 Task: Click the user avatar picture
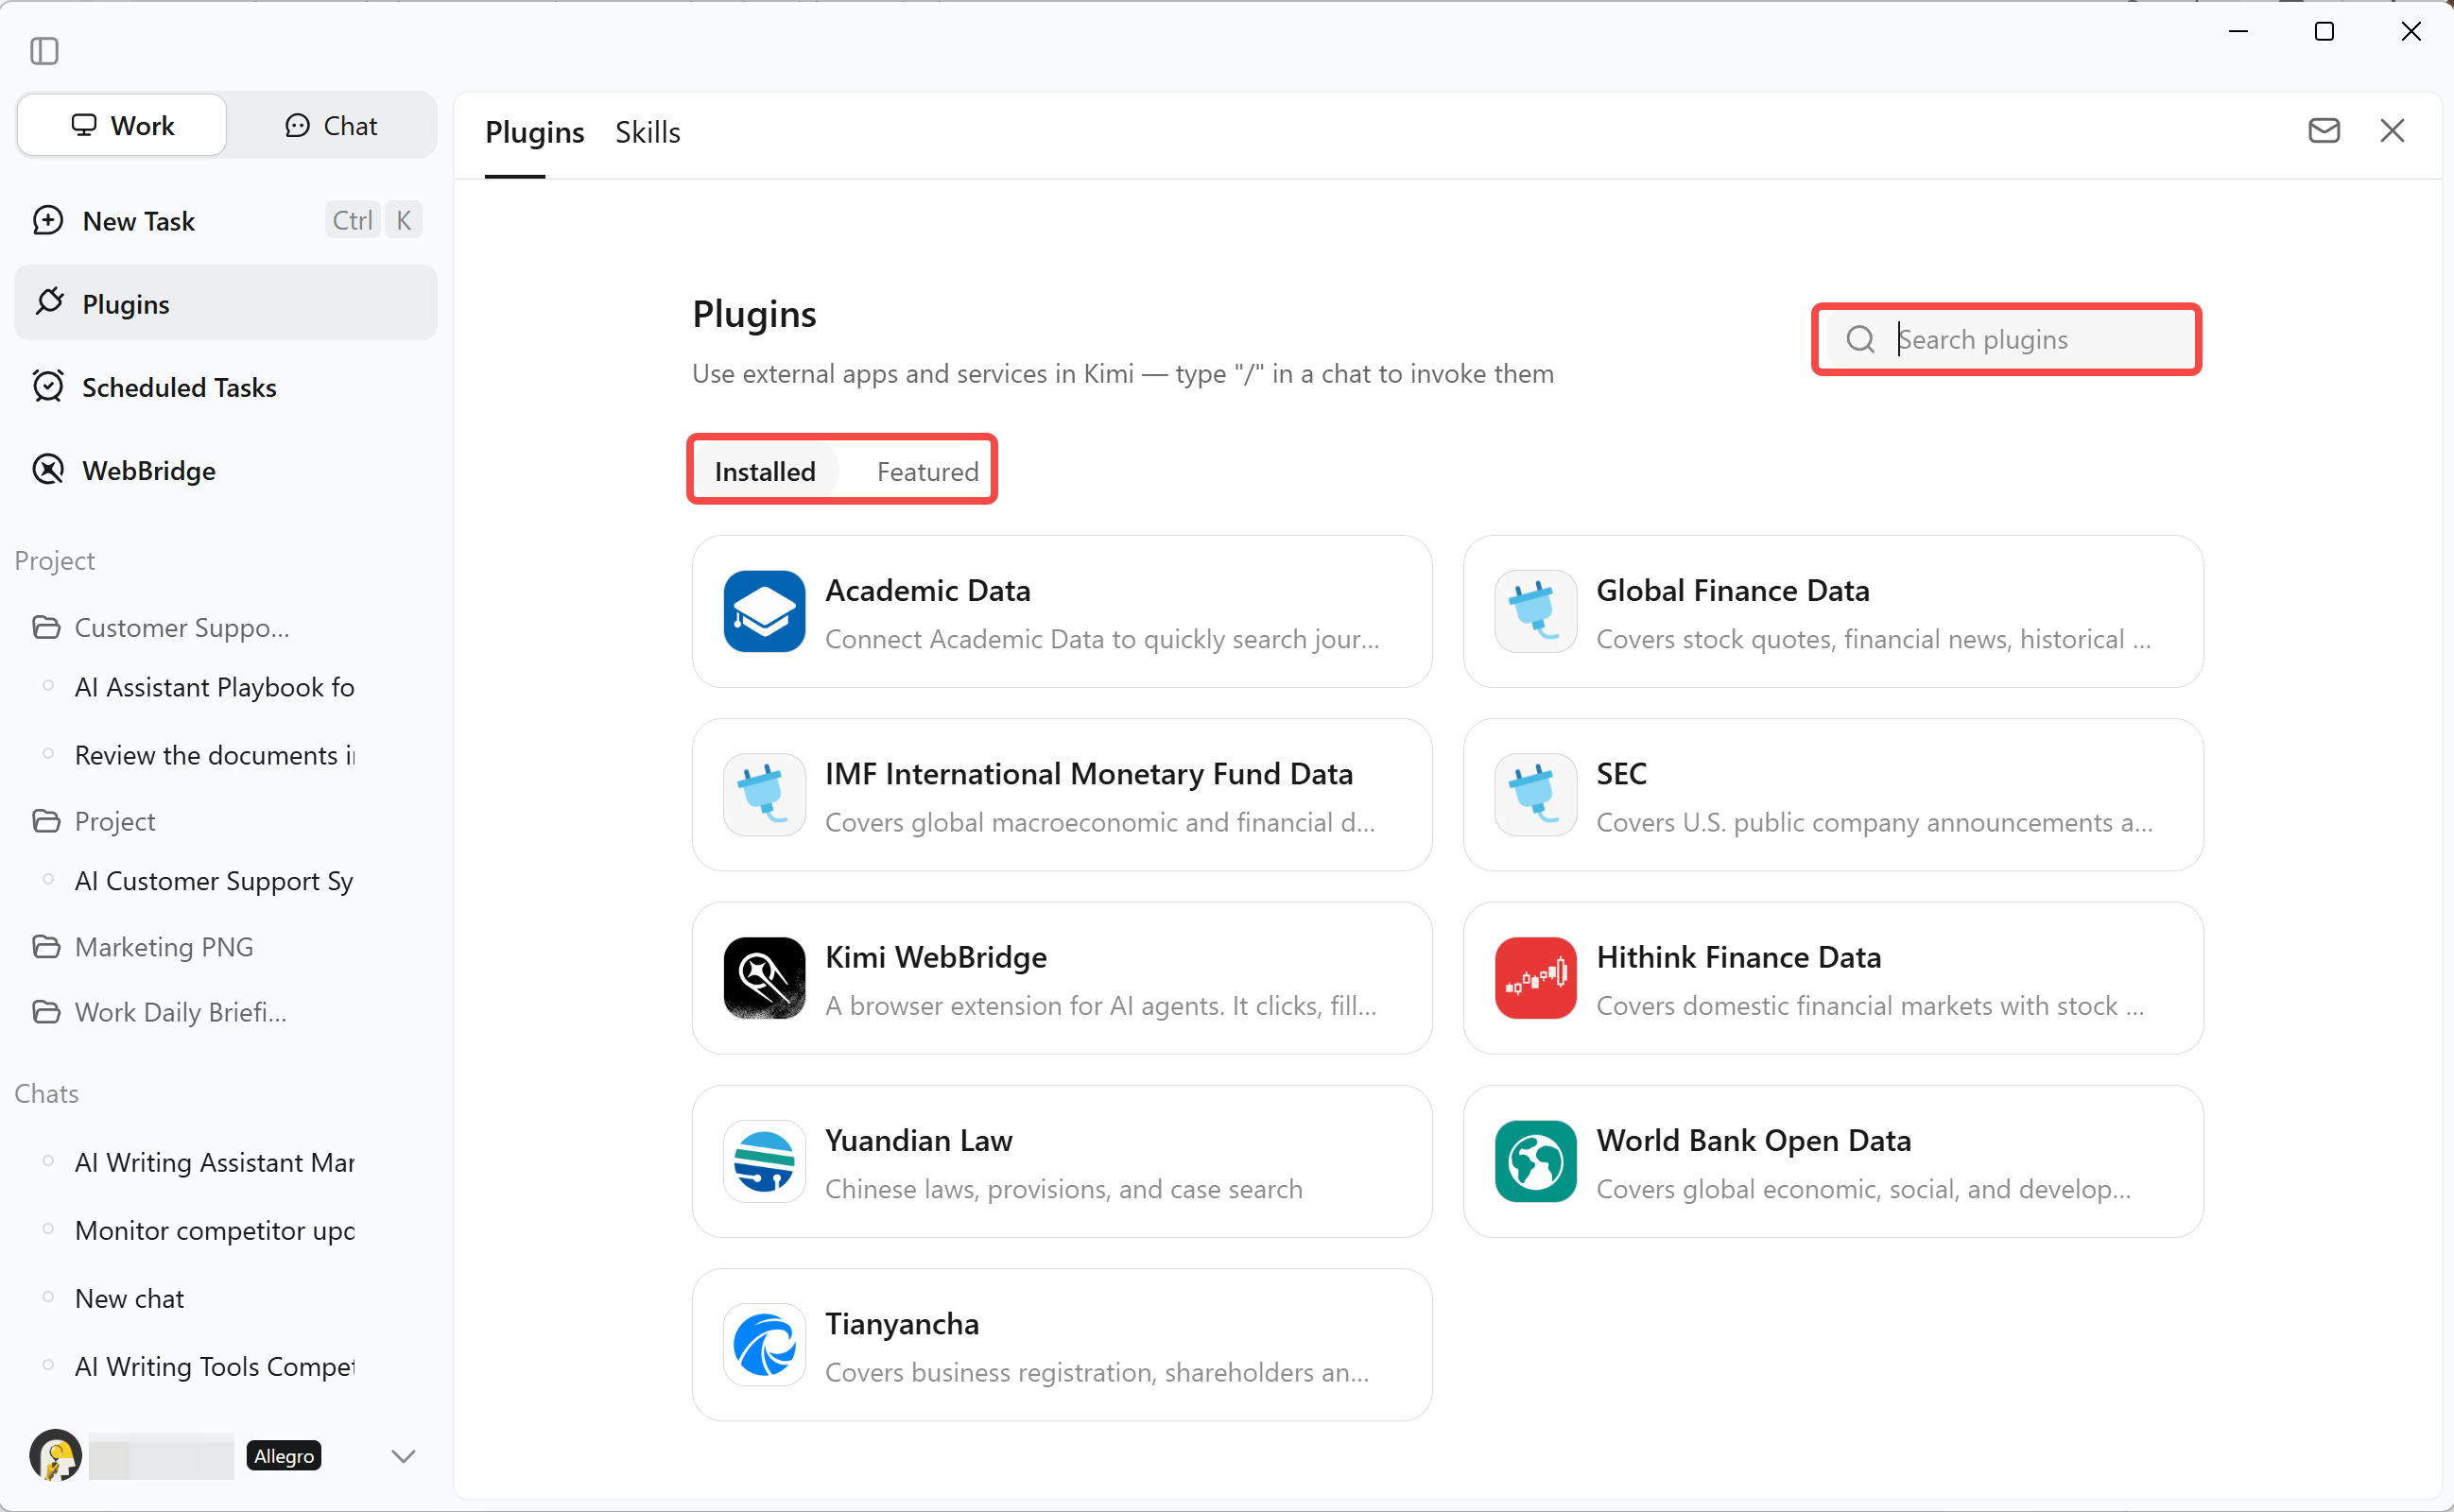point(55,1456)
